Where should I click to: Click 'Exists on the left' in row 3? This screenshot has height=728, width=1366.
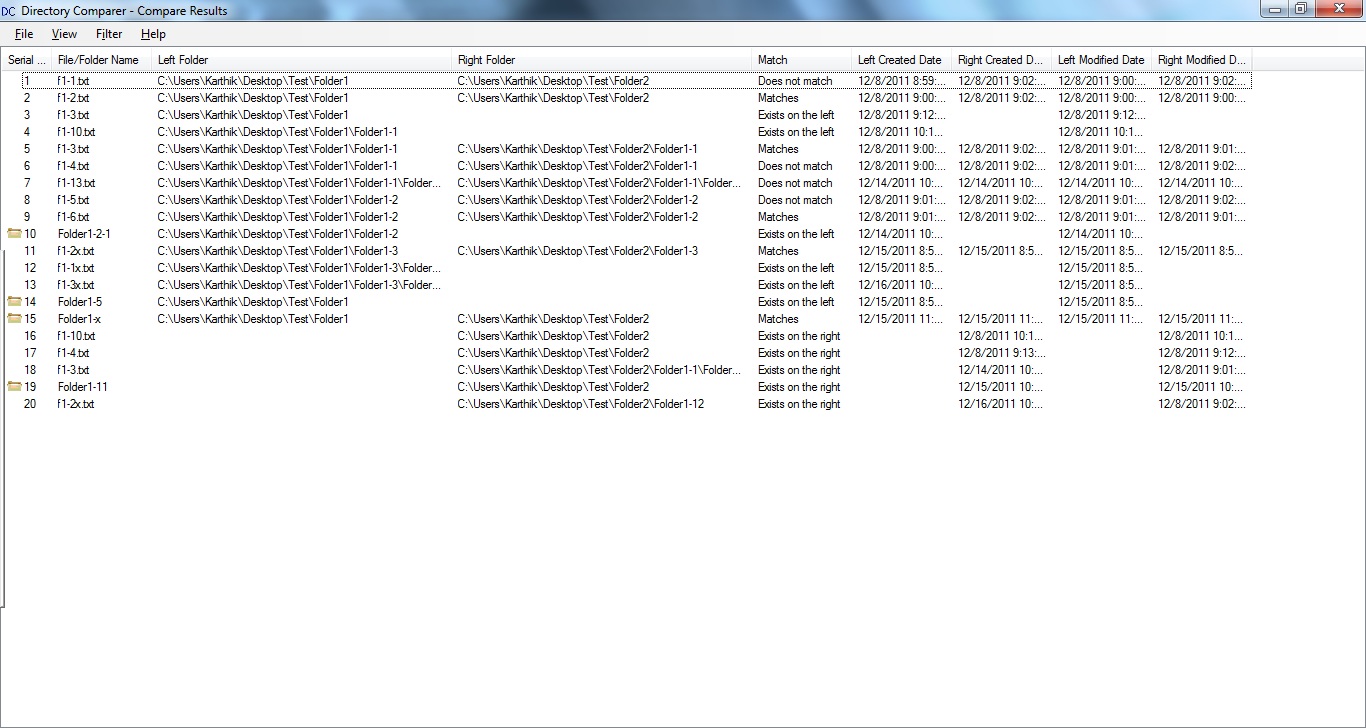[x=796, y=115]
